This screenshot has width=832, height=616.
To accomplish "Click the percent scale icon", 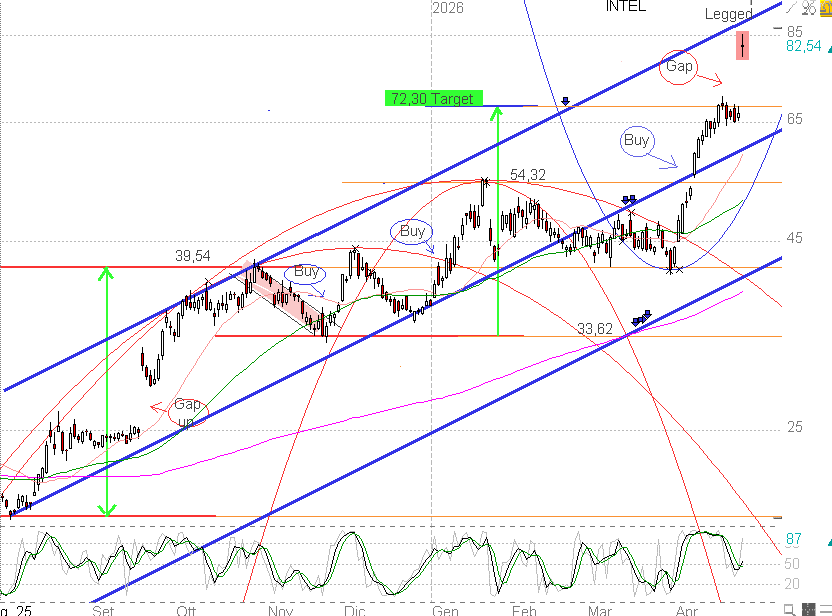I will pyautogui.click(x=808, y=8).
